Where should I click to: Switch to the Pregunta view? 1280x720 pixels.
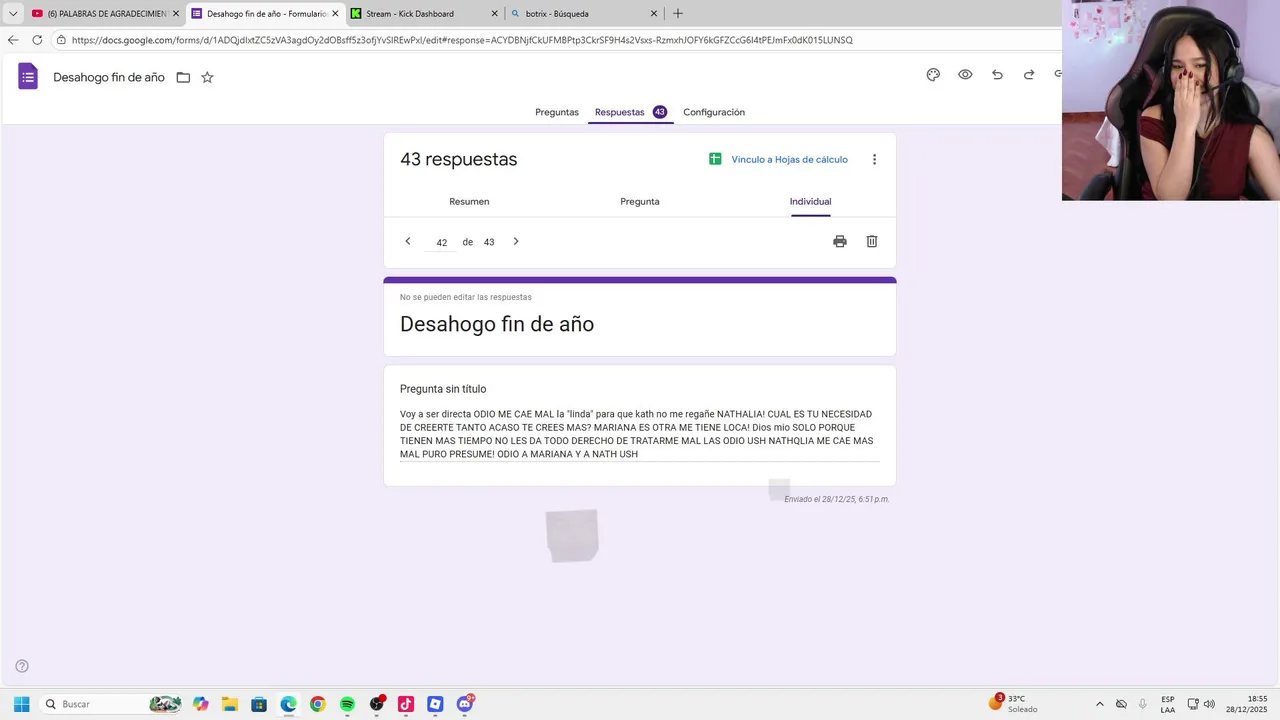[x=640, y=201]
